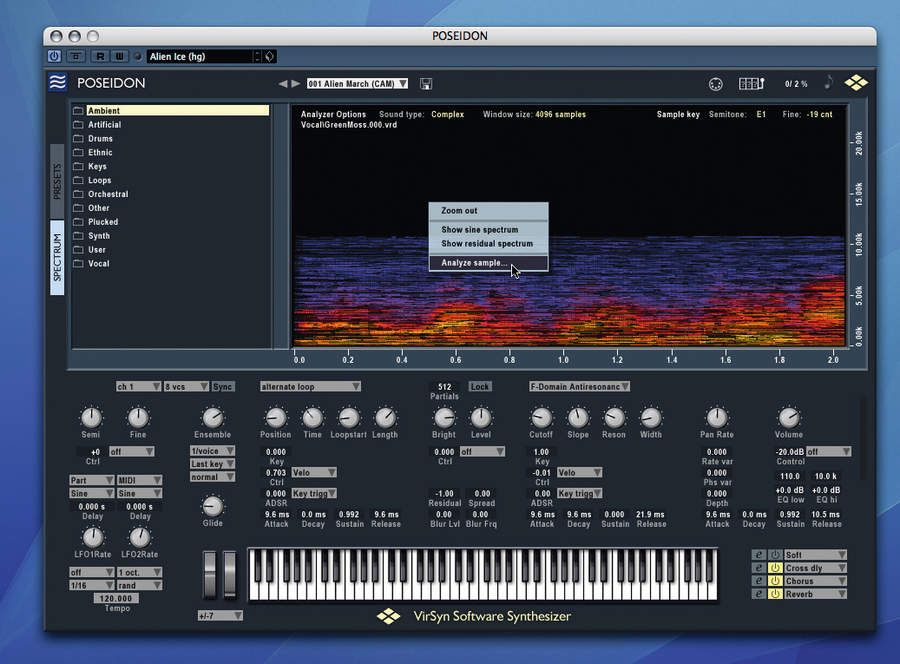Click the Poseidon wave logo icon

click(x=57, y=83)
